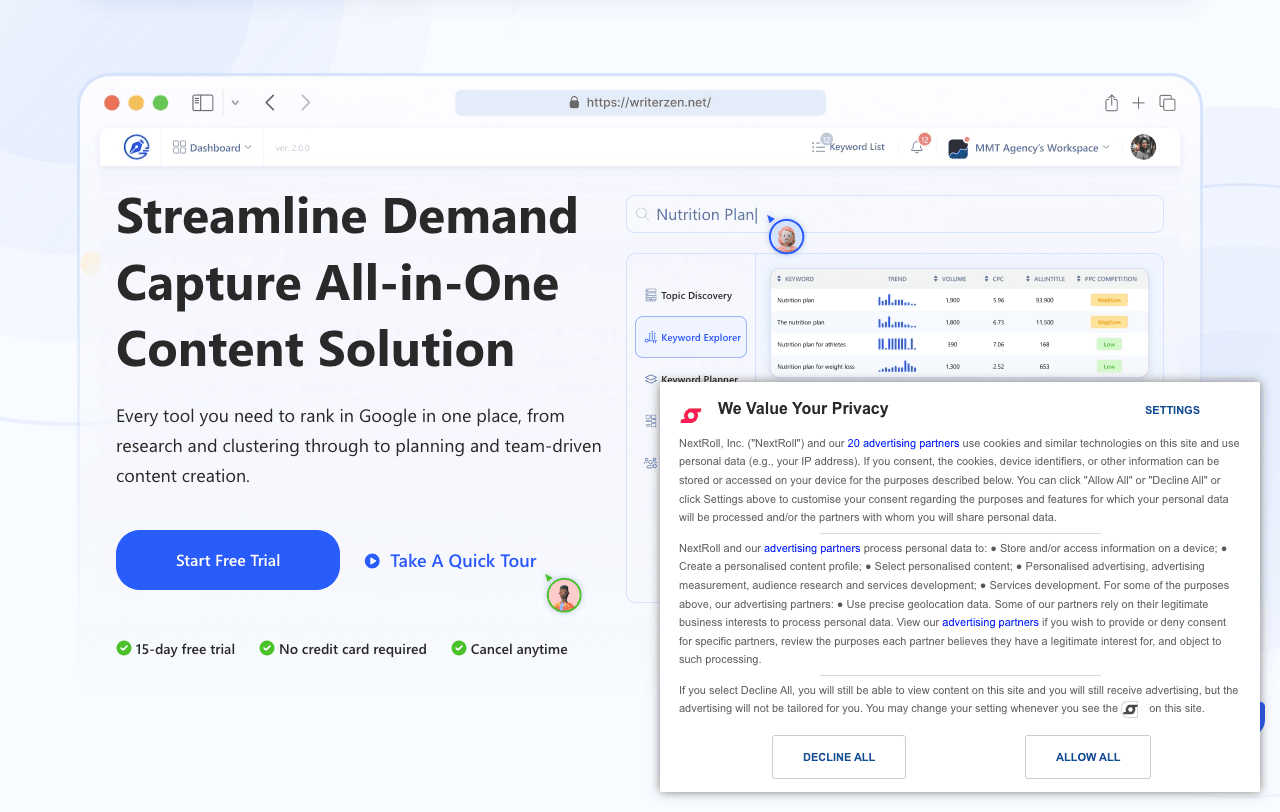
Task: Click the 'The nutrition plan' keyword row
Action: 960,322
